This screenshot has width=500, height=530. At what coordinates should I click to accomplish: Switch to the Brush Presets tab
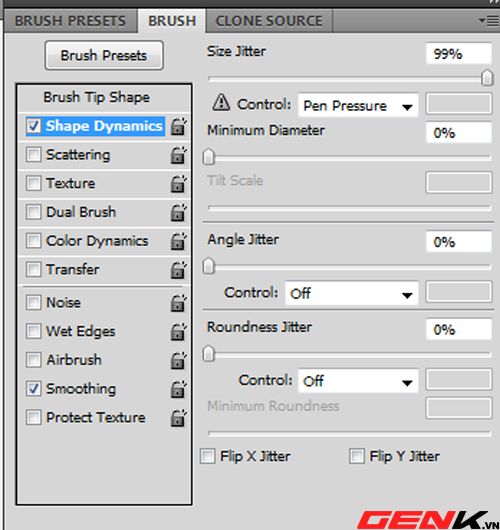70,21
